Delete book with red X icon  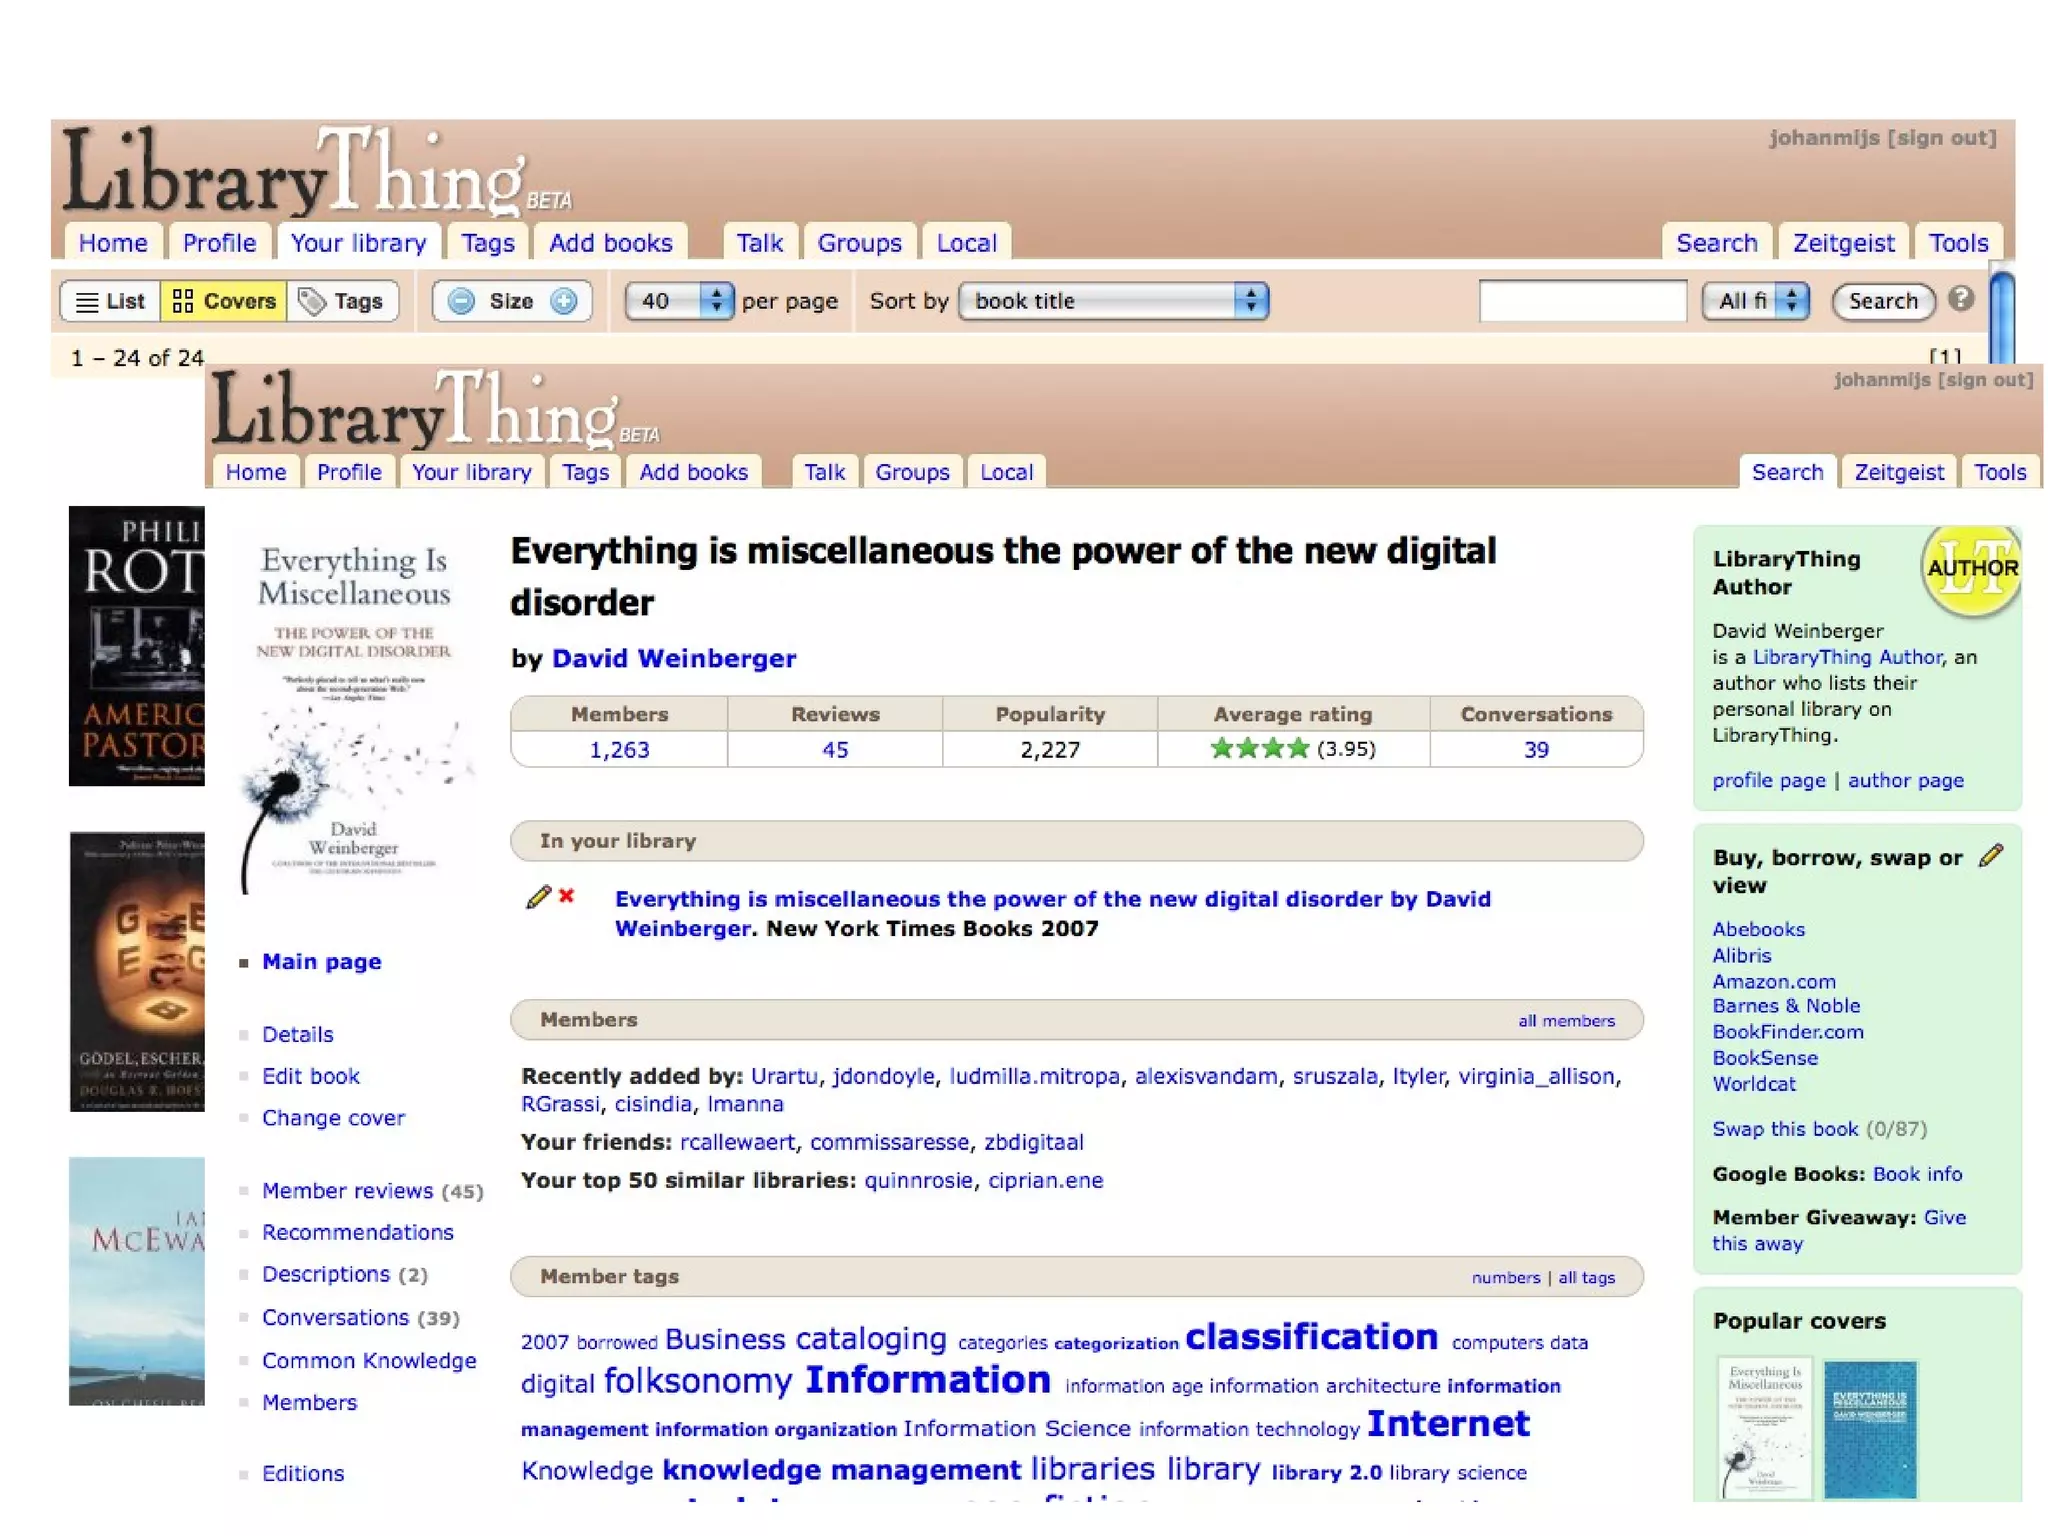(x=567, y=896)
